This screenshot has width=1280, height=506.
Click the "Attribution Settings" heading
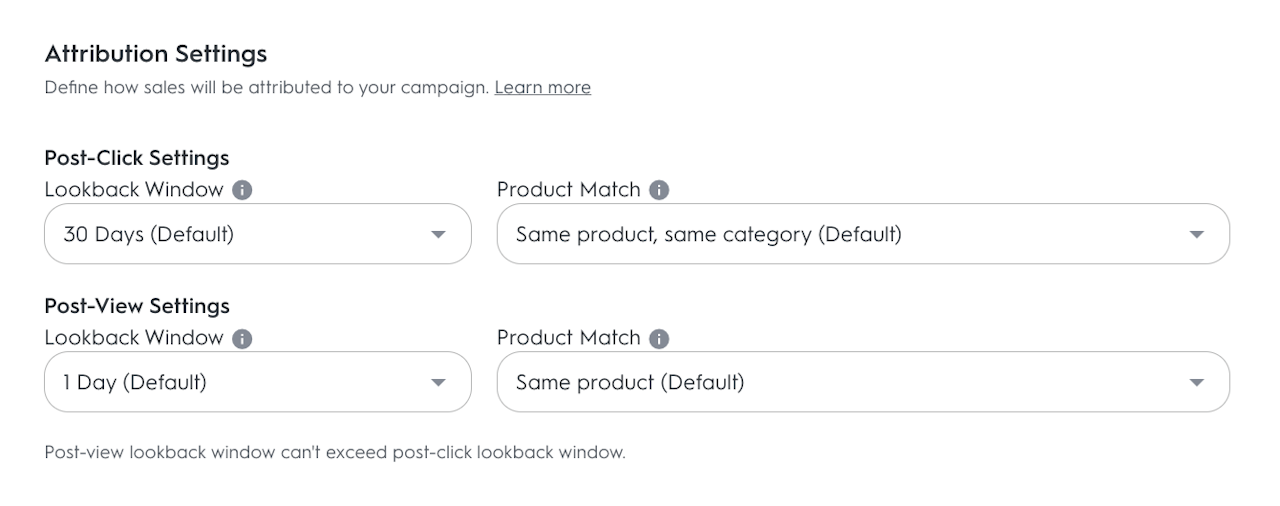156,53
